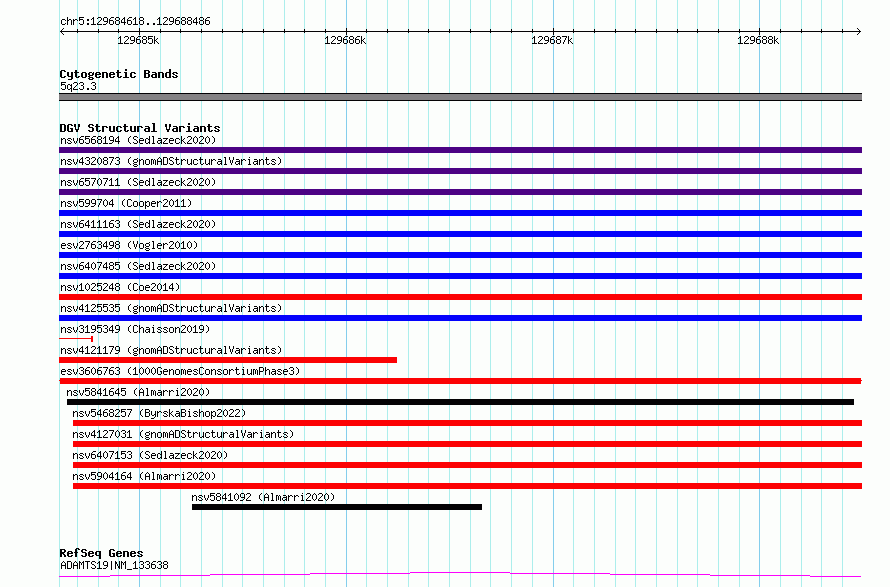Click the nsv4320873 (gnomADStructuralVariants) label

click(171, 161)
